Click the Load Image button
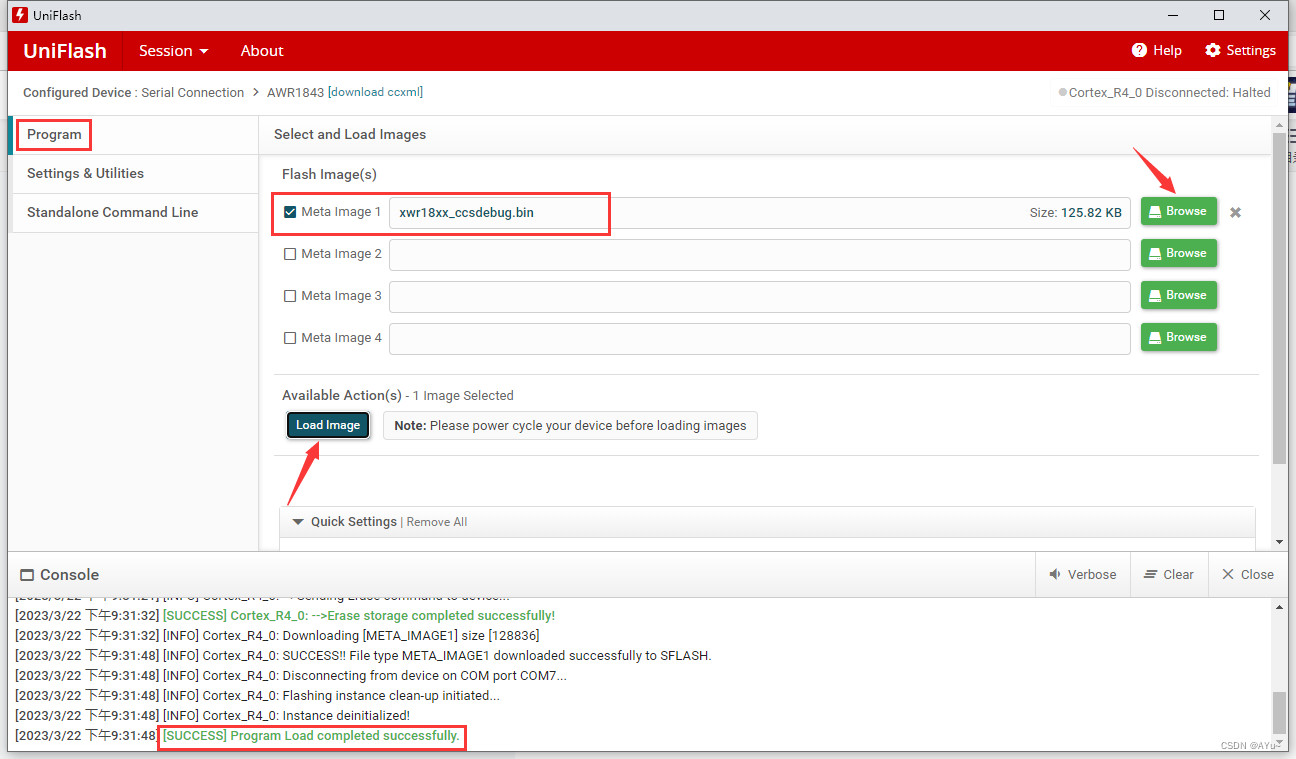1296x759 pixels. click(x=328, y=425)
